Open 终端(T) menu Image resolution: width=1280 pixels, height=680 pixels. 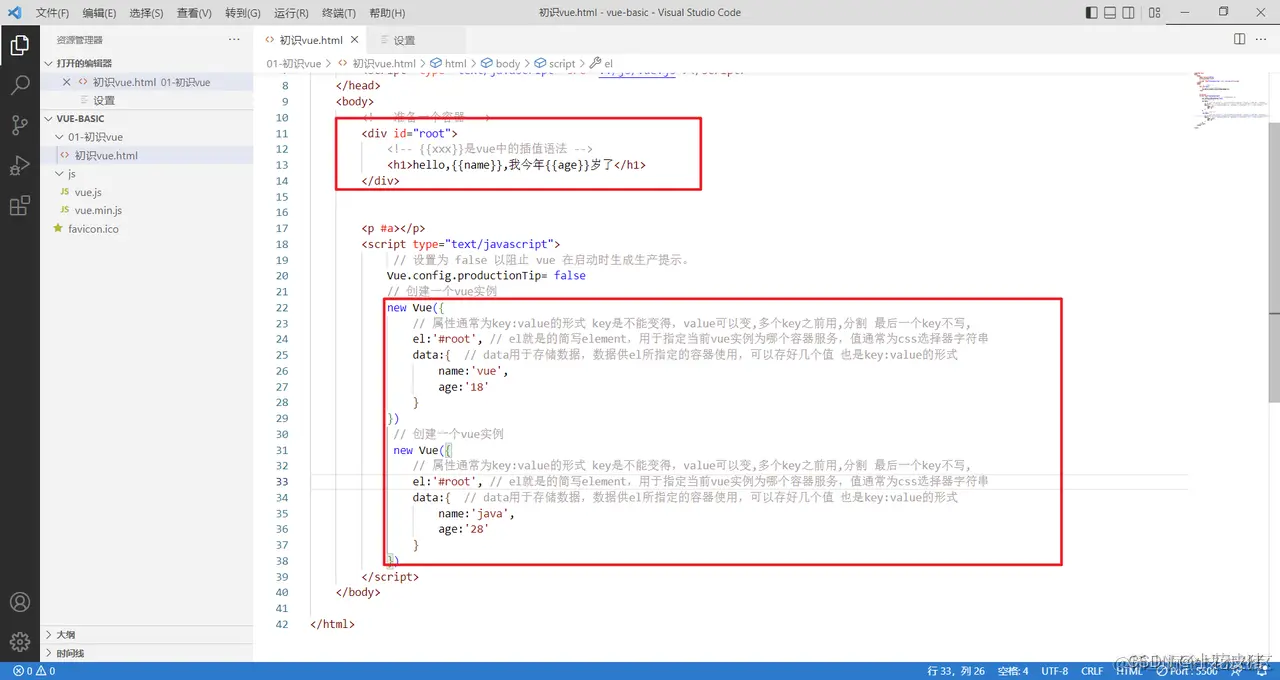(x=338, y=13)
